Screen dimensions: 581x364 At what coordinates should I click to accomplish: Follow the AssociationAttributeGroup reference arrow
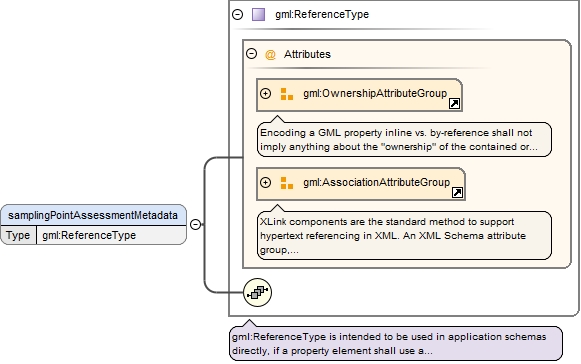pos(457,192)
